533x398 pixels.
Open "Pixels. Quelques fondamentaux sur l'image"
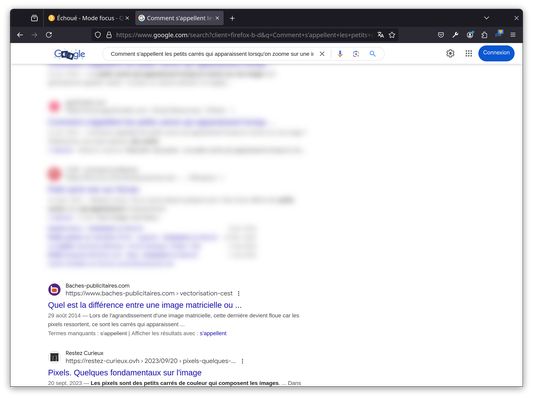(x=125, y=373)
